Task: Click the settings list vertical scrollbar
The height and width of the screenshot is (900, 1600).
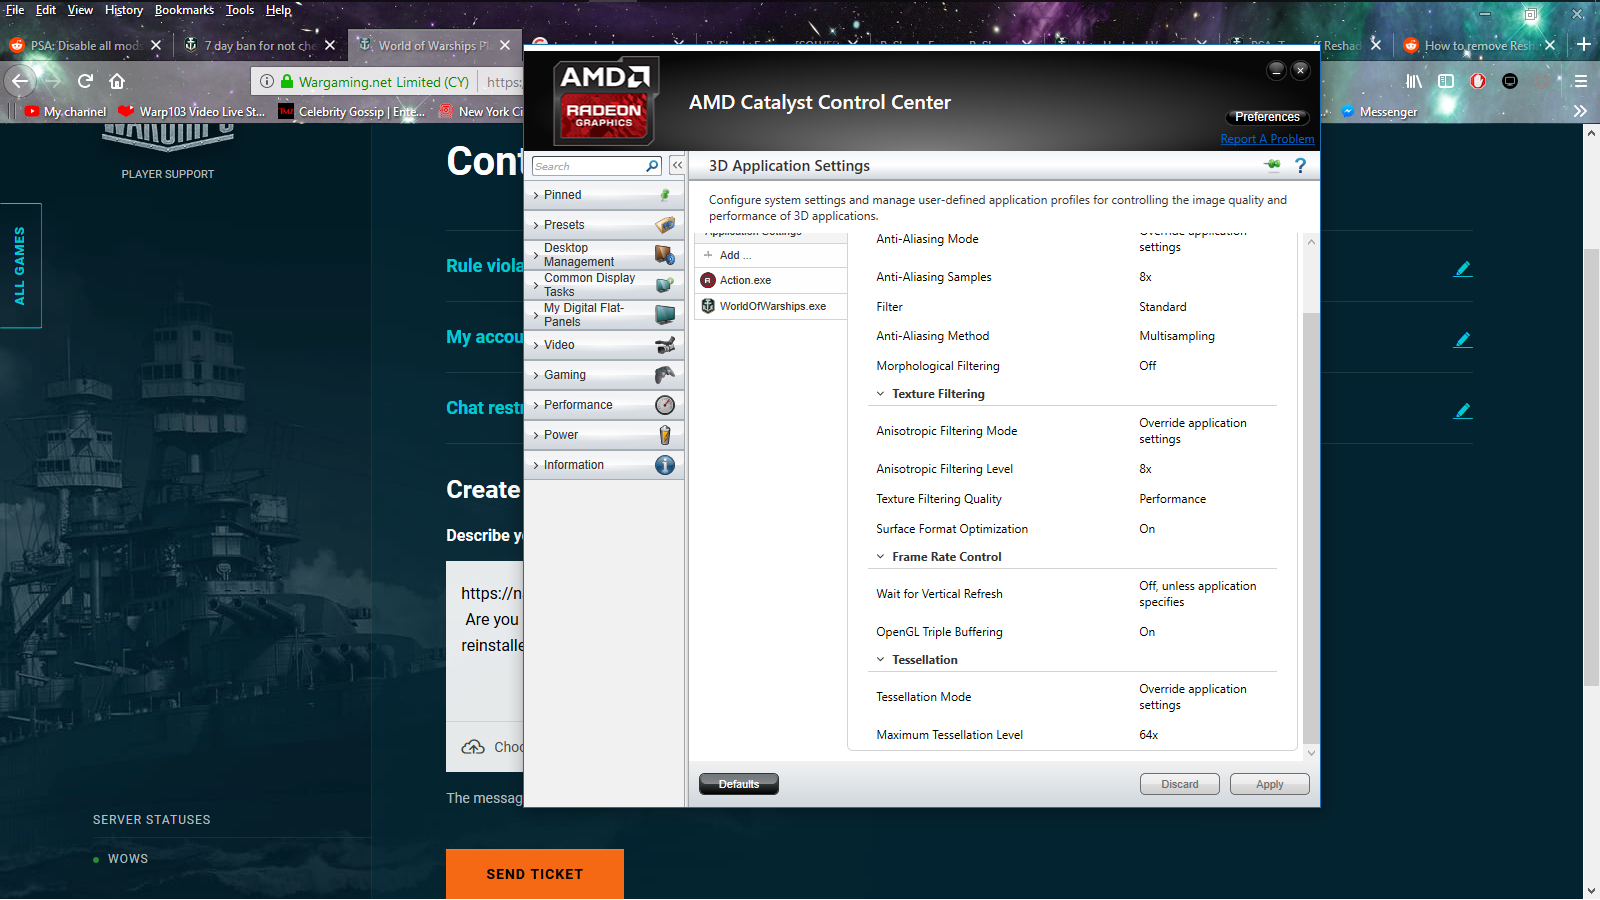Action: (x=1310, y=500)
